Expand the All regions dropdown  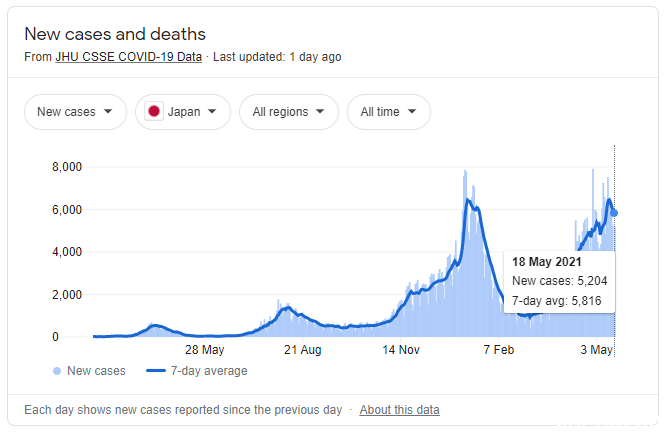pos(289,112)
